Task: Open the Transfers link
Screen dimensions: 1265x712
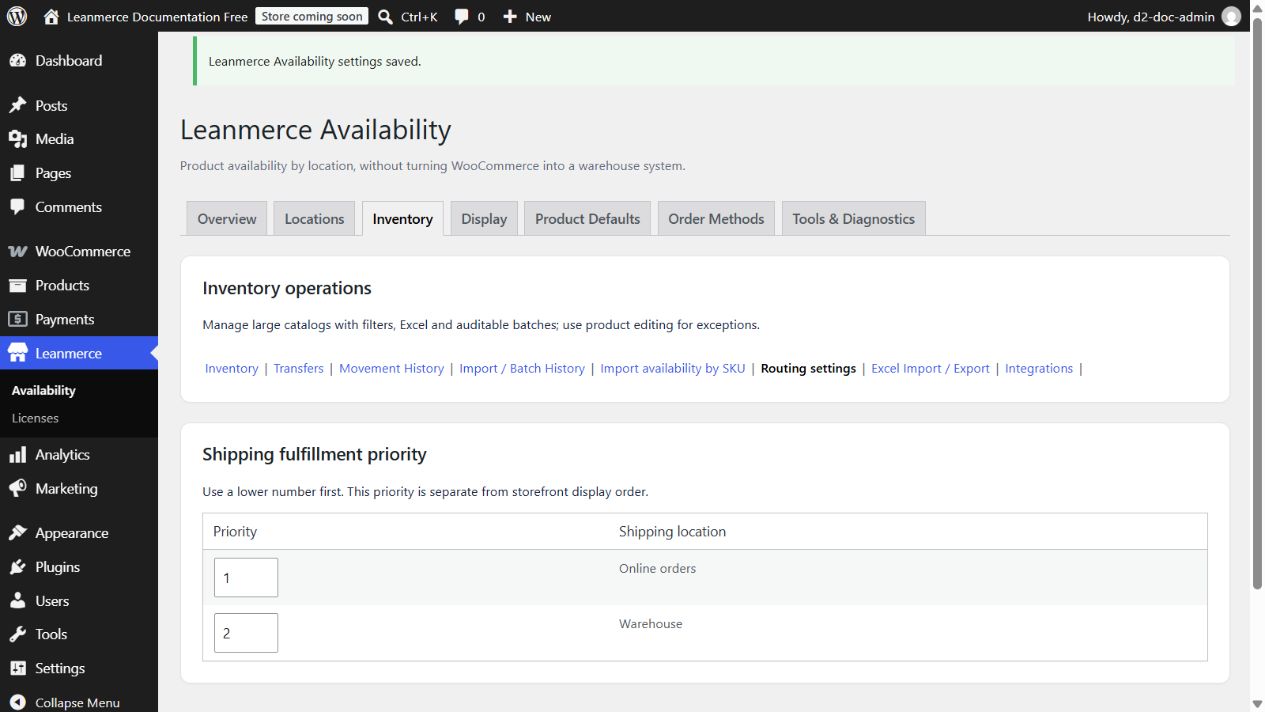Action: (x=299, y=368)
